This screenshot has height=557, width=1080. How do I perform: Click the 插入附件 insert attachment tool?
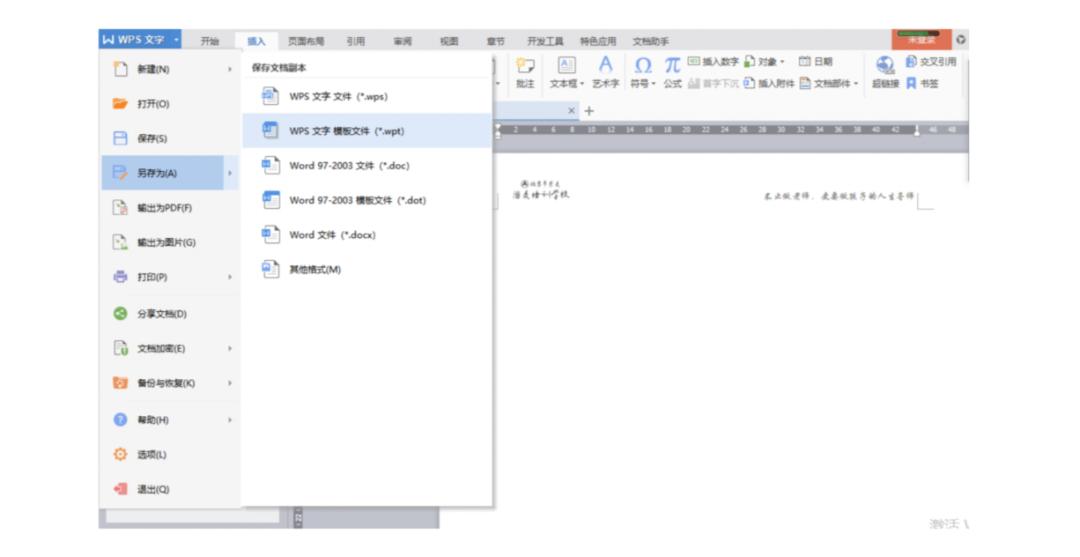(769, 83)
